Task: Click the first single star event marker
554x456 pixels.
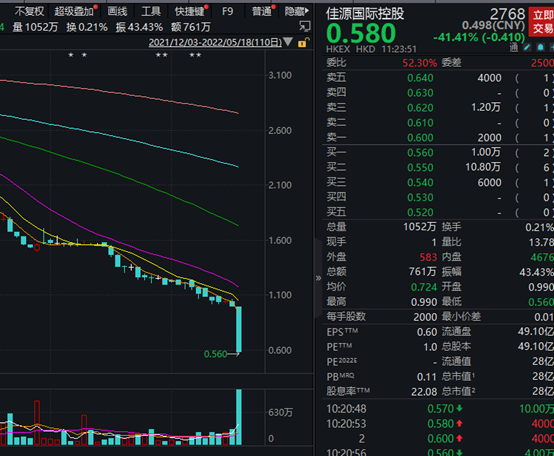Action: pos(71,55)
